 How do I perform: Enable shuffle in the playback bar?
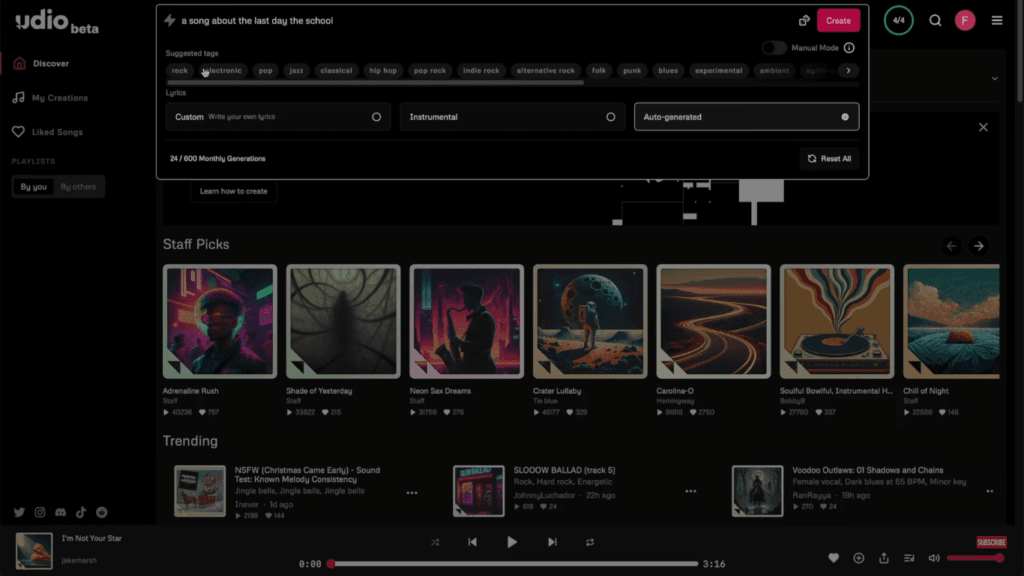click(435, 542)
